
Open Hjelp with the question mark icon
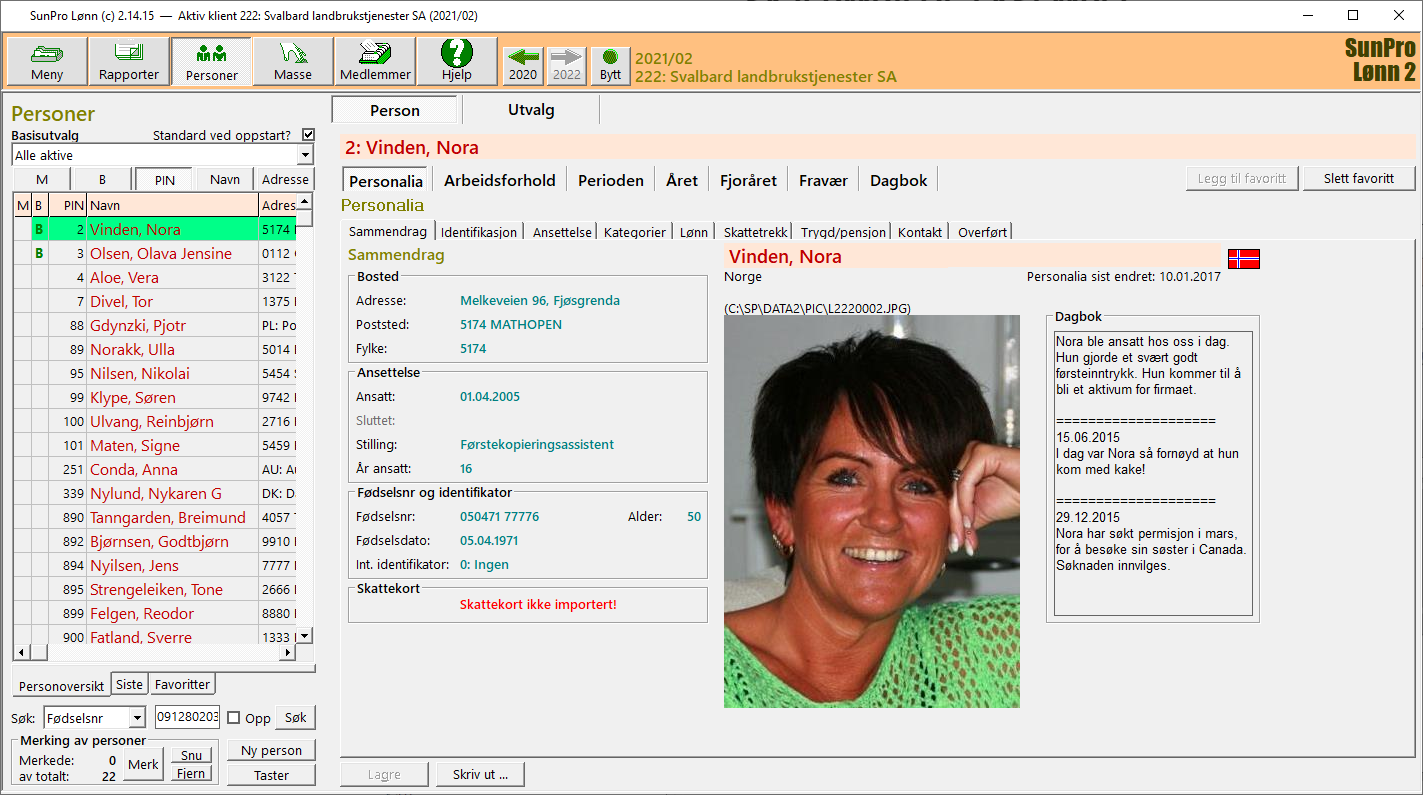pyautogui.click(x=457, y=61)
